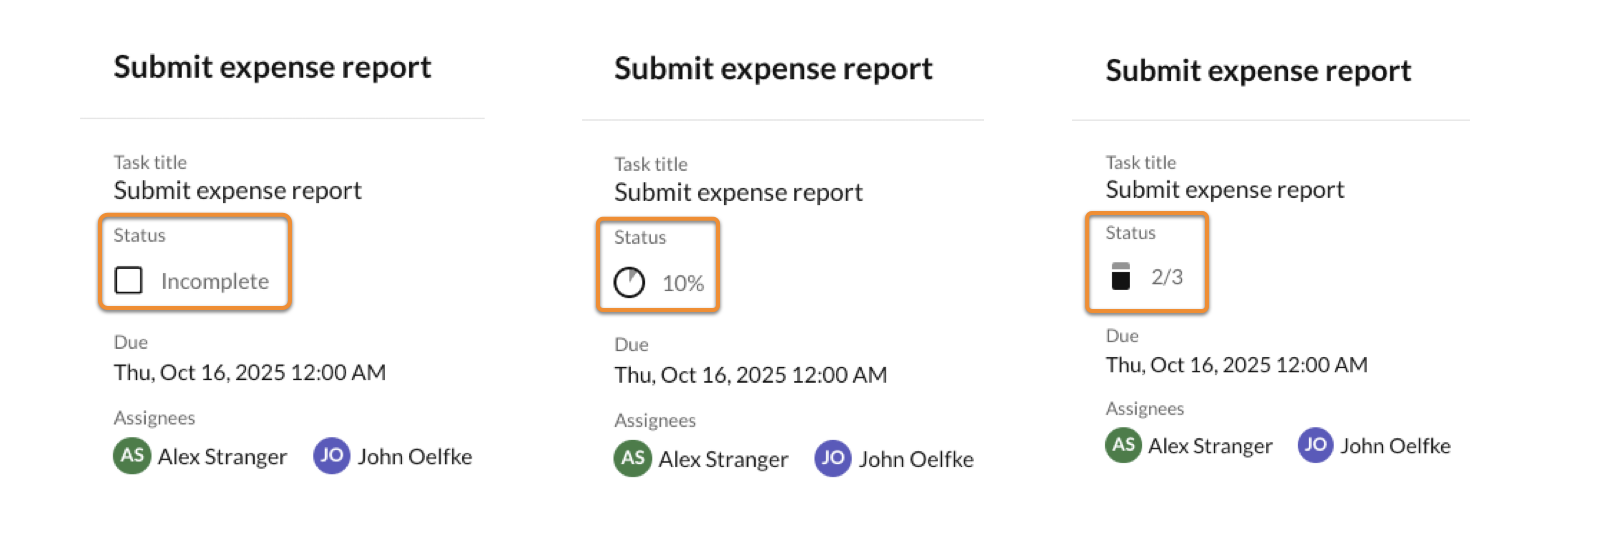The image size is (1600, 538).
Task: Click Alex Stranger name in the first card
Action: [222, 457]
